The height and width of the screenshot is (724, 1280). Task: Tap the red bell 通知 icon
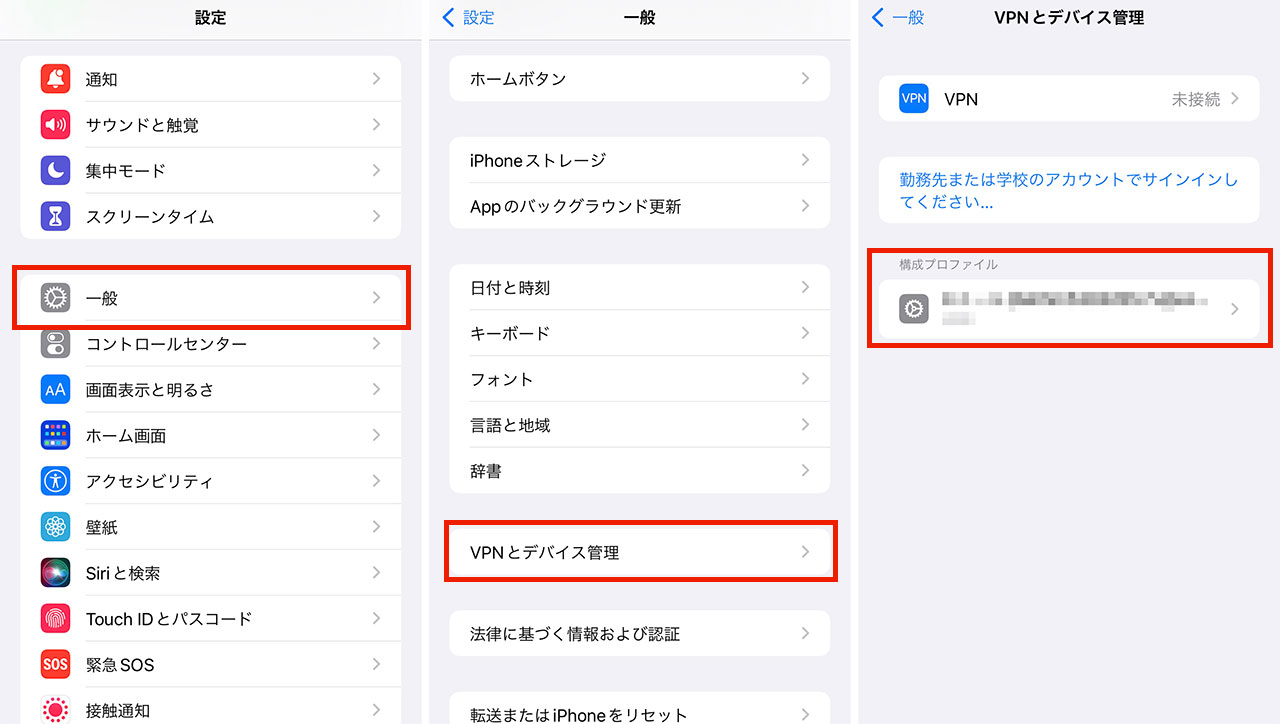(x=55, y=79)
